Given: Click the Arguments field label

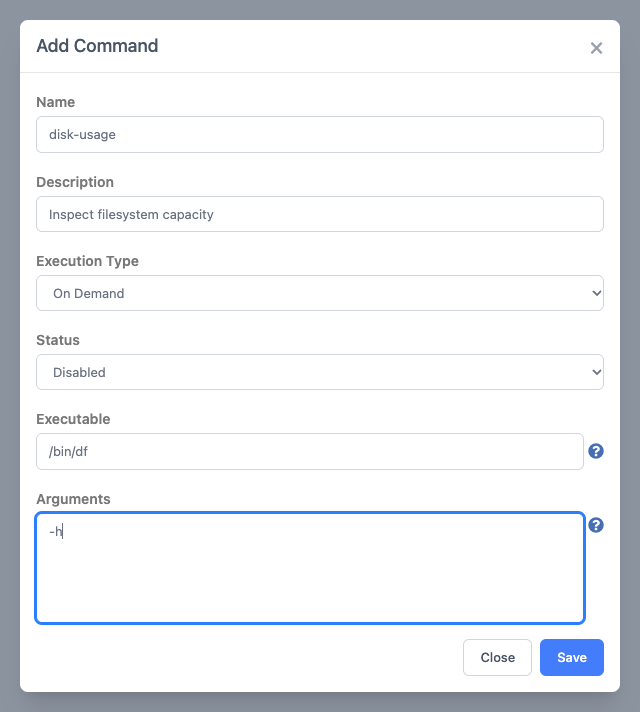Looking at the screenshot, I should tap(73, 499).
